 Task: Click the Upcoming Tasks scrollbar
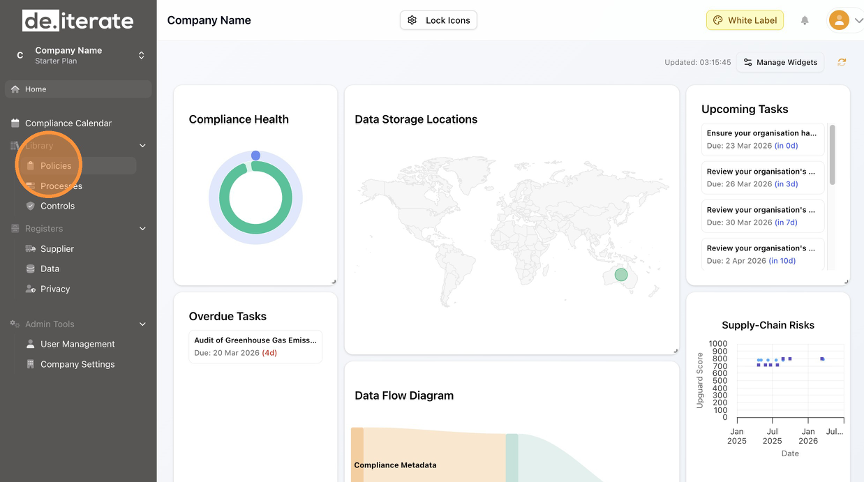832,156
